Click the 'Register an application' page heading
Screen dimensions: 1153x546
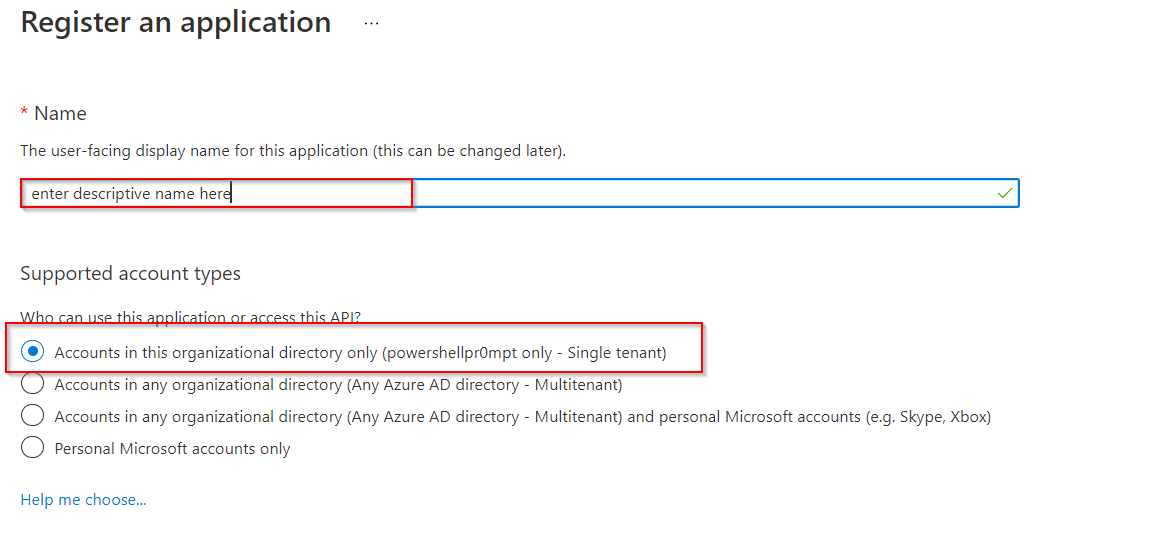click(176, 23)
